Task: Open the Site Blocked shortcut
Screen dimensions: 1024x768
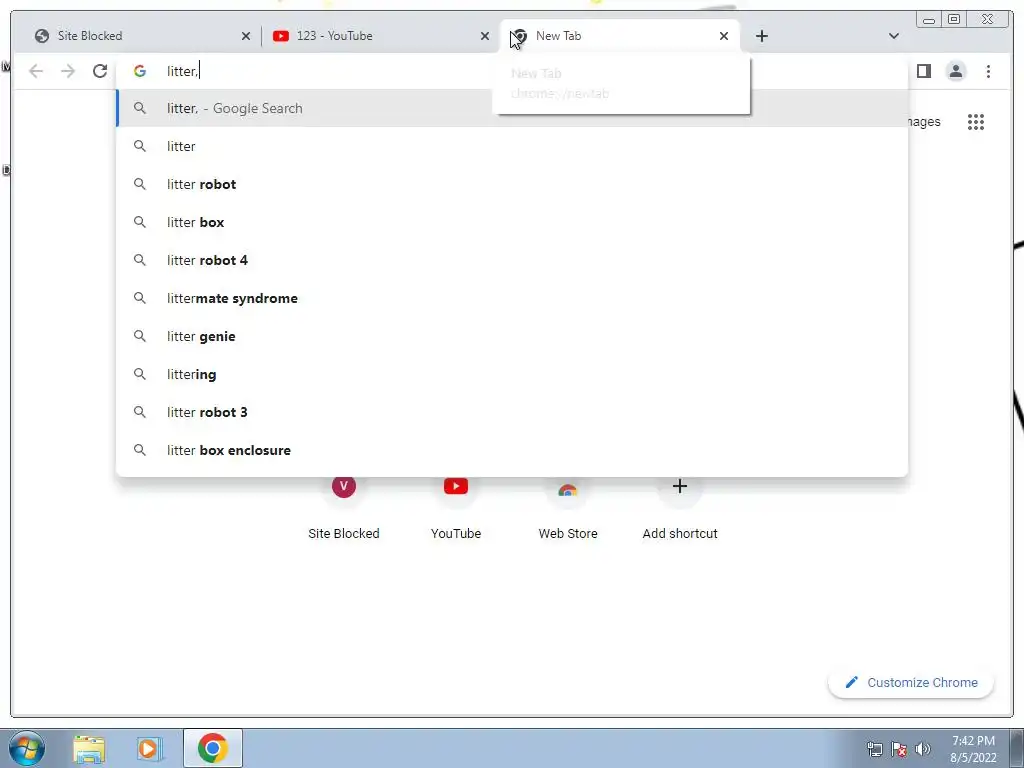Action: coord(344,508)
